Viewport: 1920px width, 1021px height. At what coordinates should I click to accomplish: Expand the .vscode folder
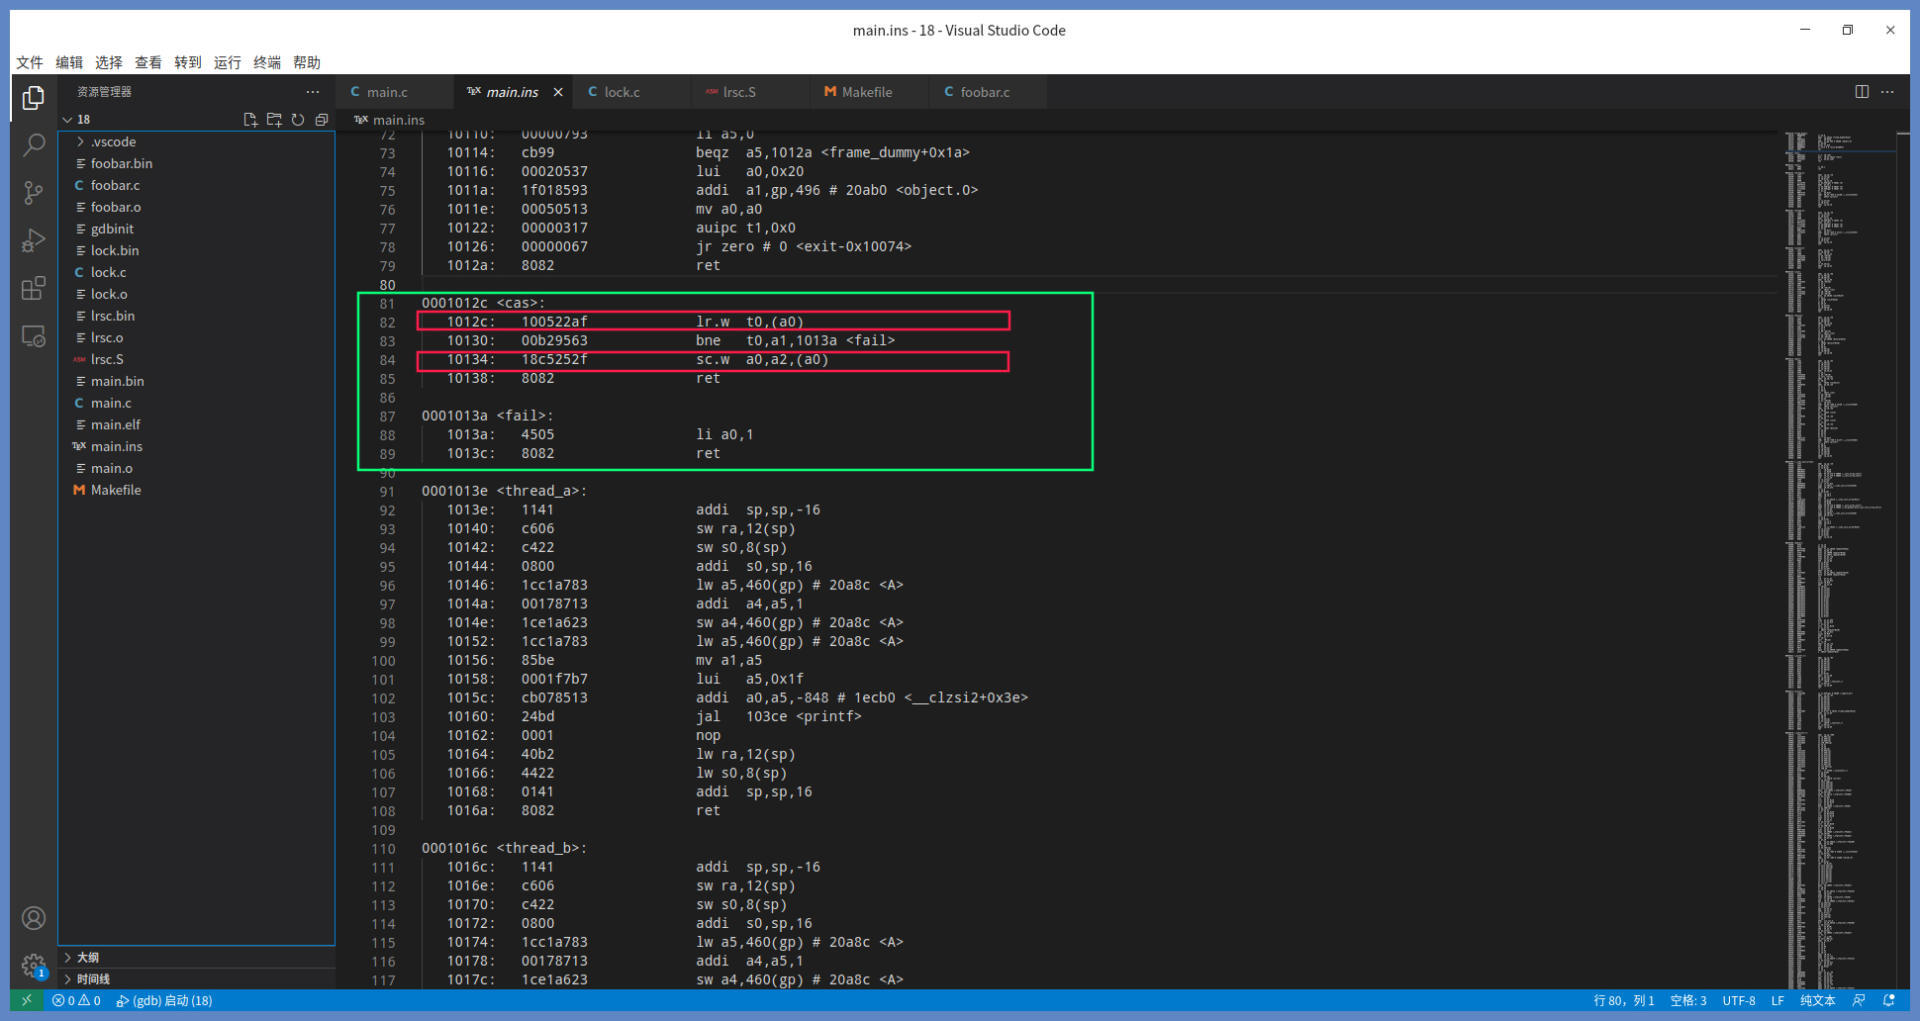[113, 142]
